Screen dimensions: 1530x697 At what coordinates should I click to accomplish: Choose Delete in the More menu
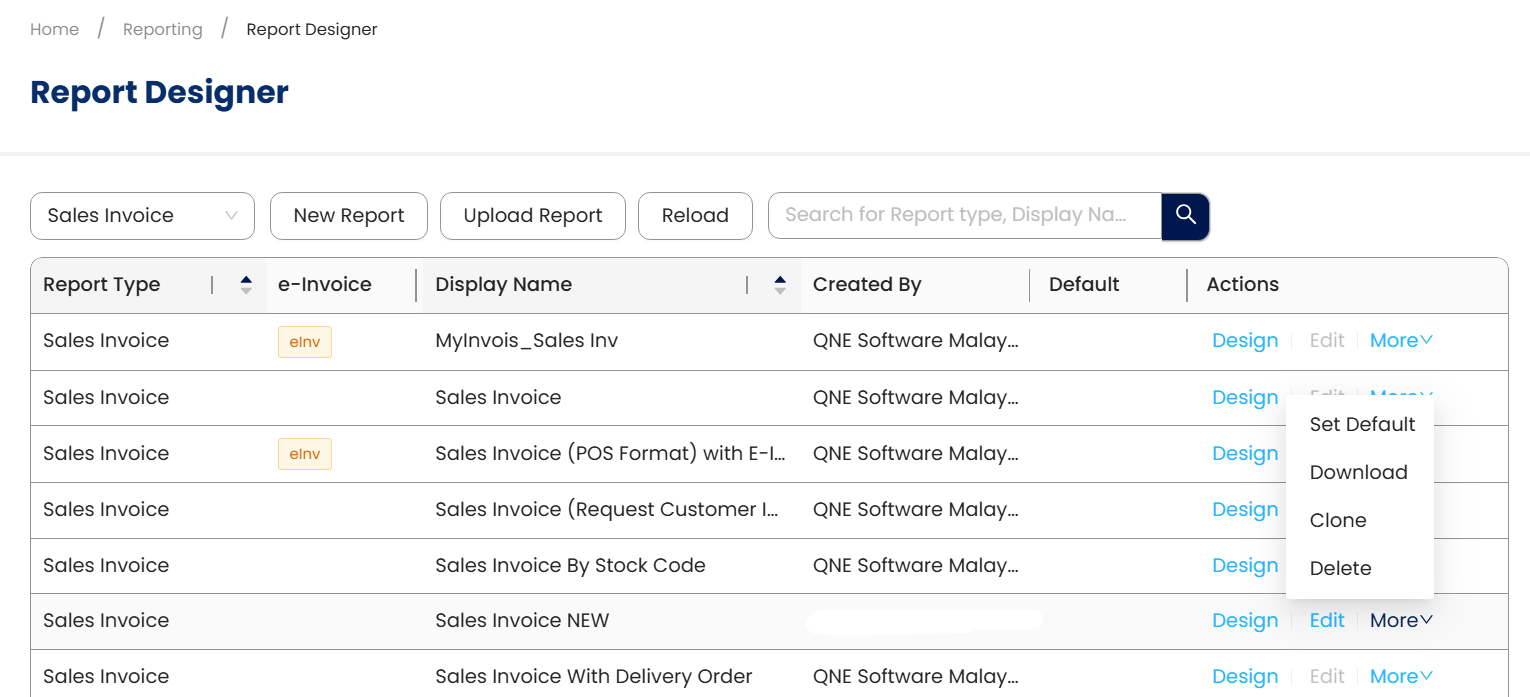[1340, 568]
